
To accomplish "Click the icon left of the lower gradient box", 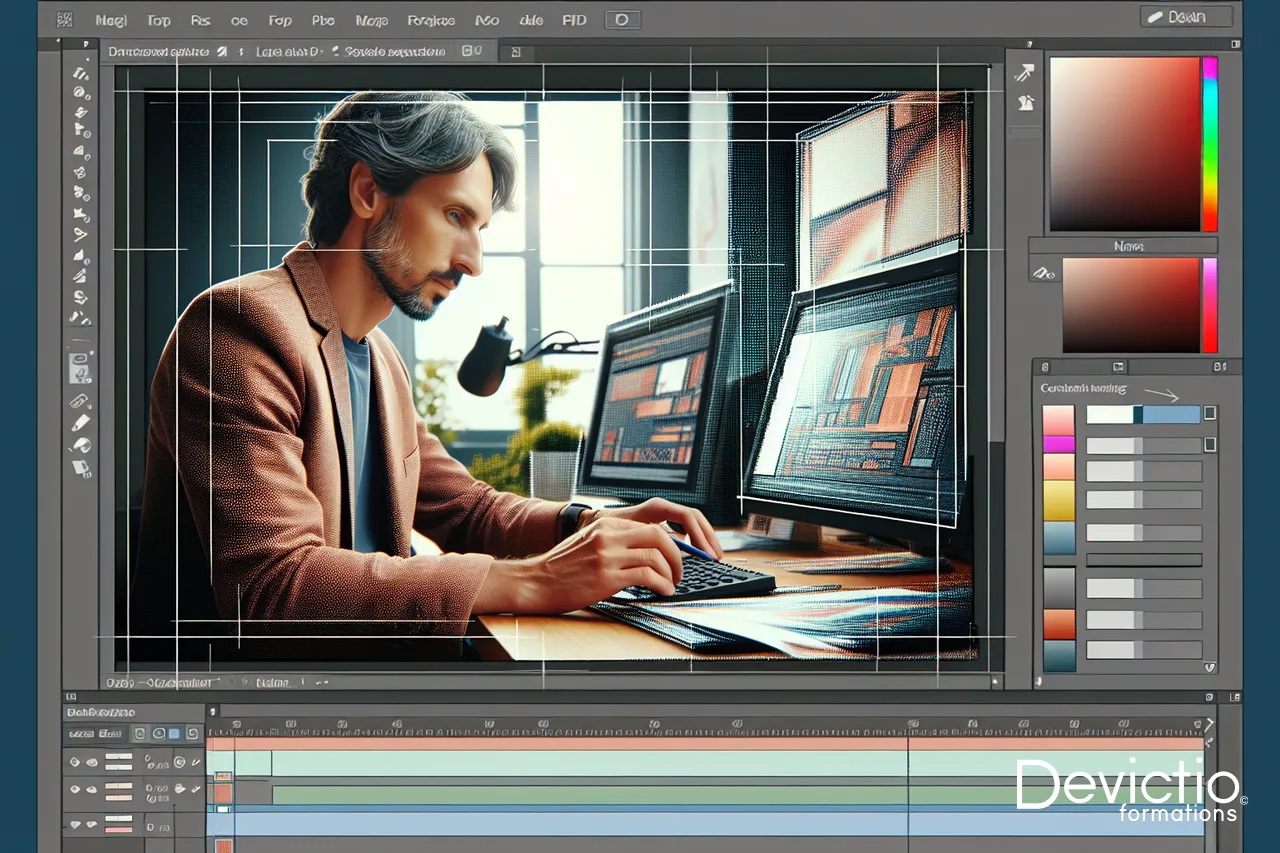I will [x=1042, y=271].
